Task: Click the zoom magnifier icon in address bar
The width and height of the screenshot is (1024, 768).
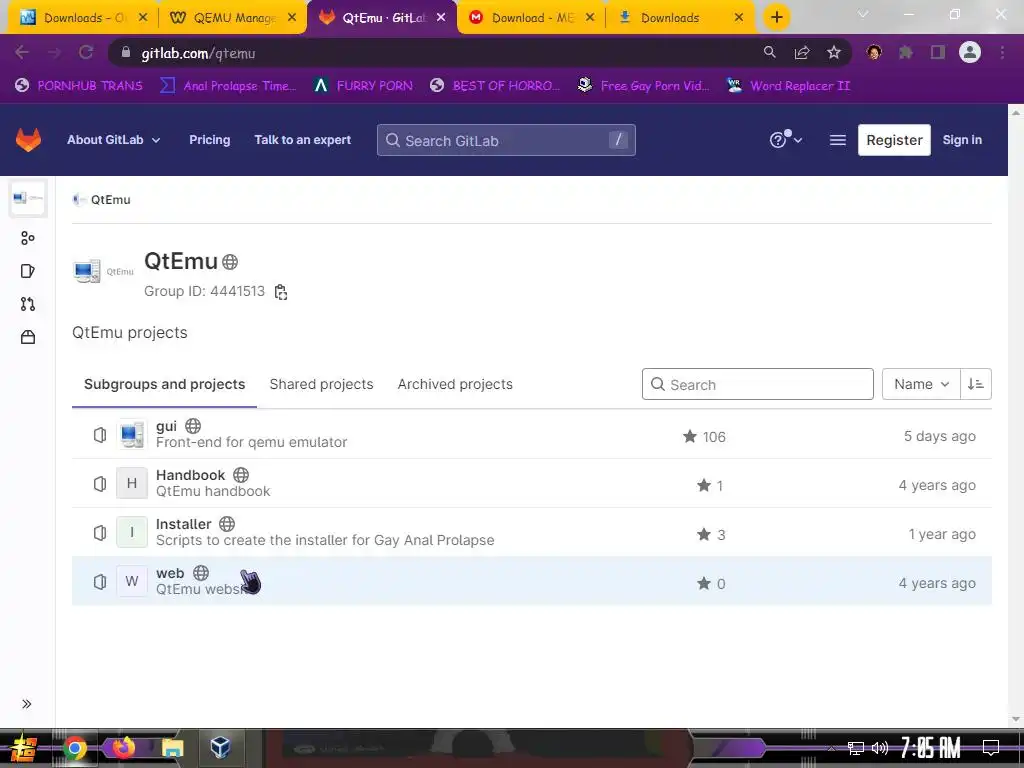Action: 769,52
